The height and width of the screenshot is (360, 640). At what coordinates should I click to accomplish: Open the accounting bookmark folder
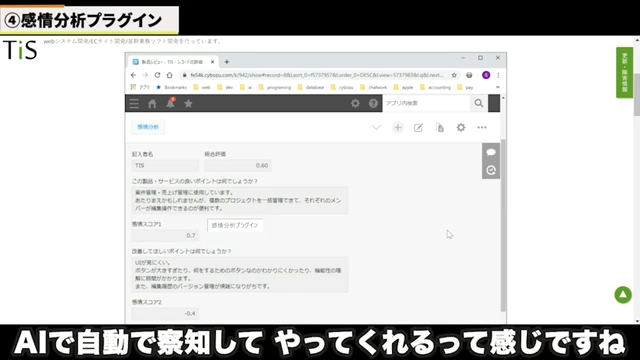tap(435, 87)
